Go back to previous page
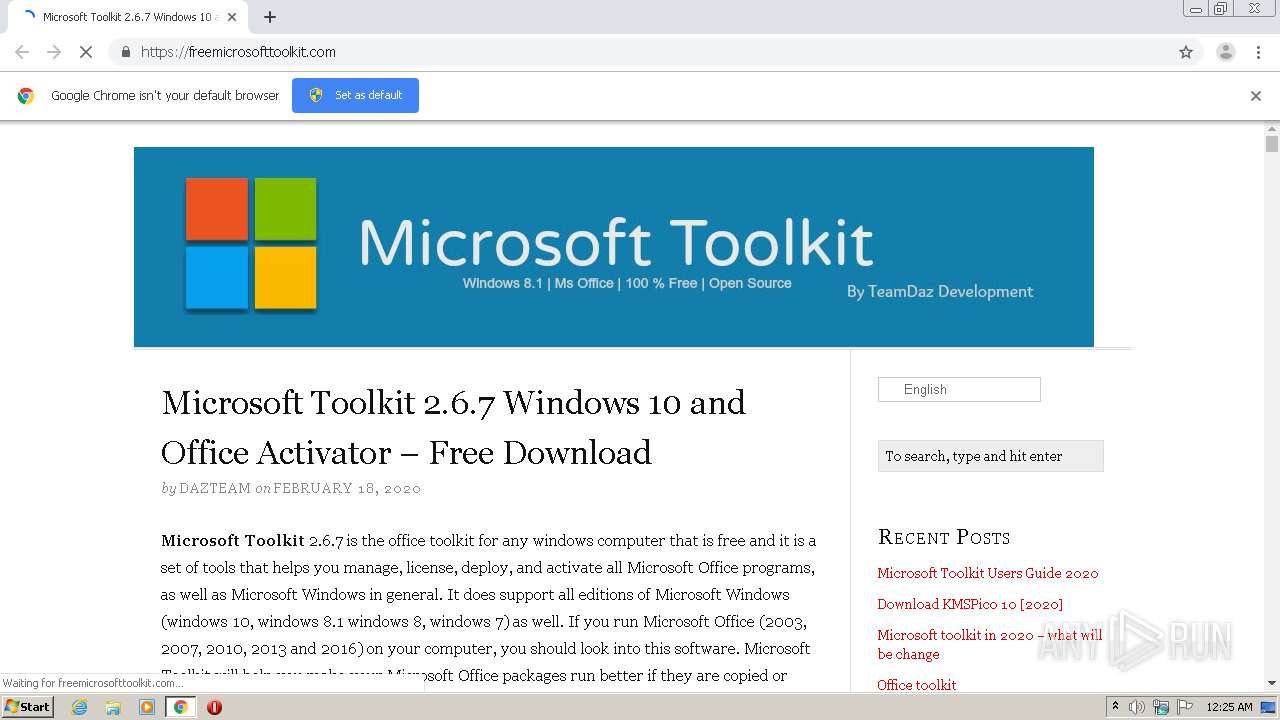 (x=22, y=52)
